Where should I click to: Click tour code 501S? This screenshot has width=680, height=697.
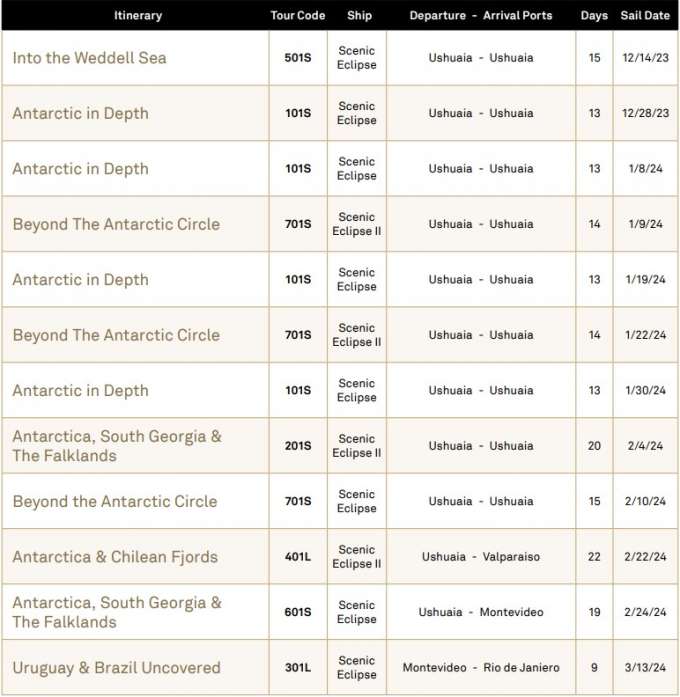(298, 58)
